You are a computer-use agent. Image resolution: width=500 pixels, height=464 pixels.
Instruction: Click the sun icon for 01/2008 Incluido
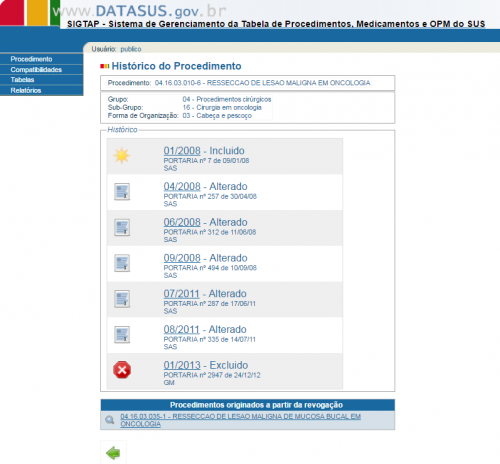(122, 156)
